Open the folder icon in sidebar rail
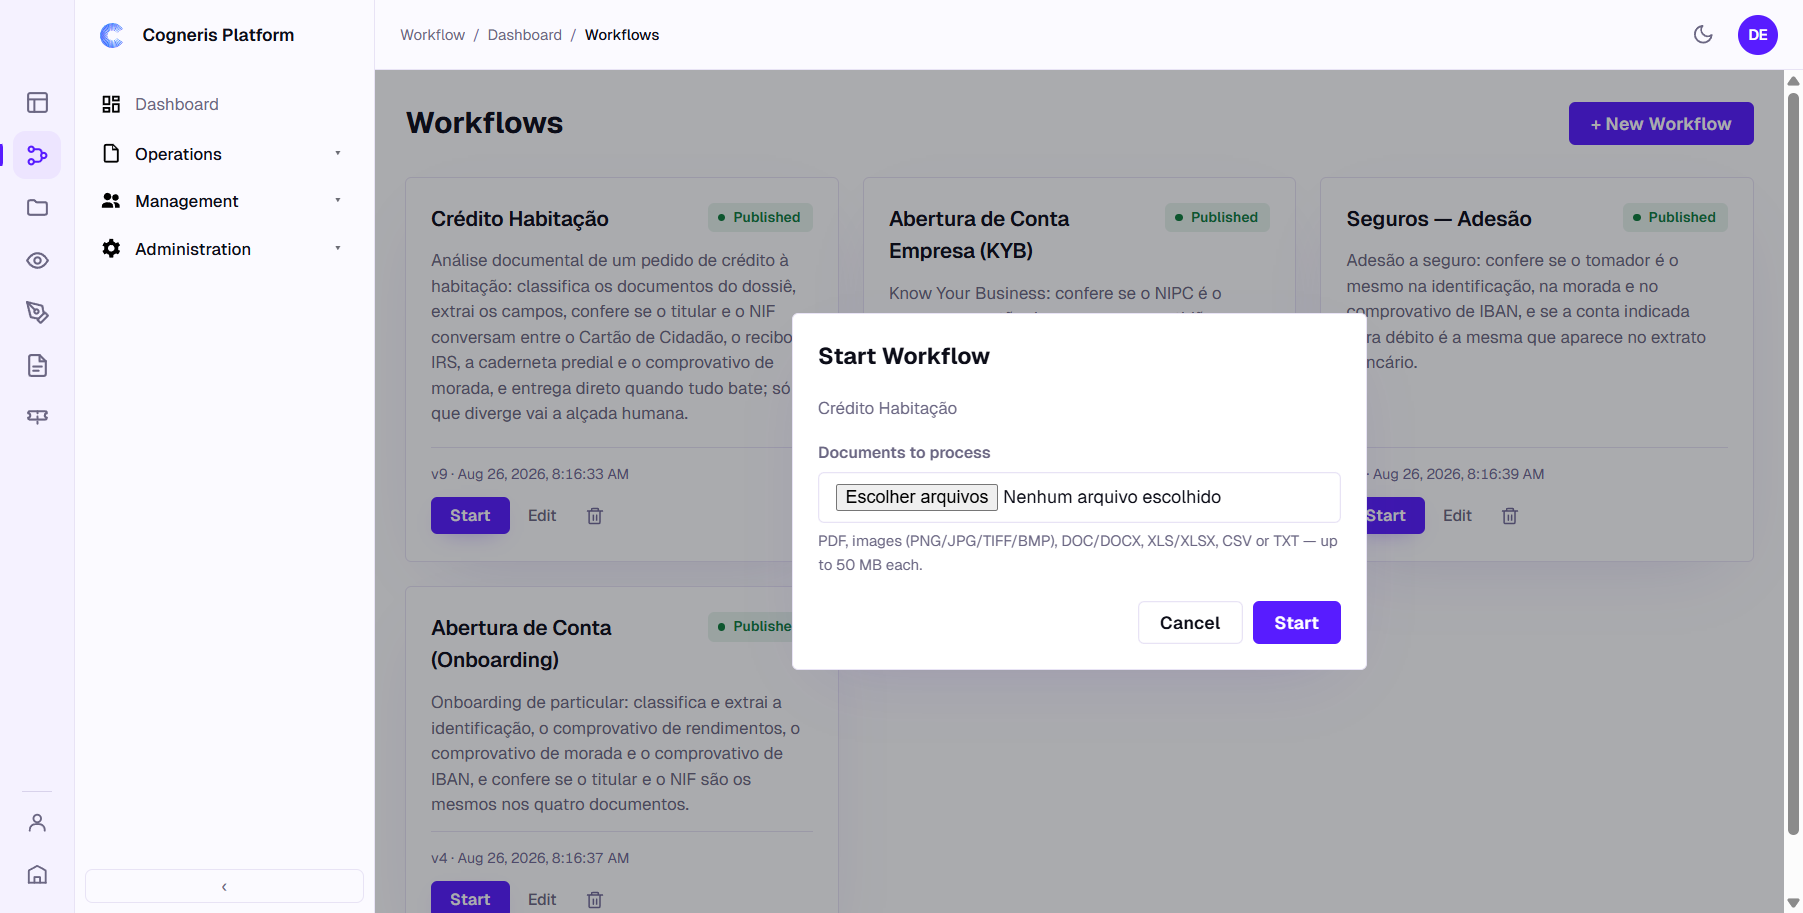The width and height of the screenshot is (1803, 913). [37, 208]
